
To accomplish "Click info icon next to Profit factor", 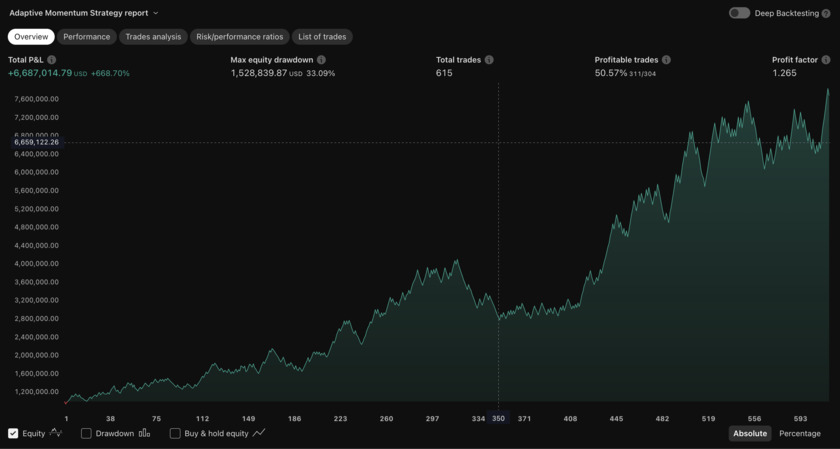I will click(x=826, y=60).
